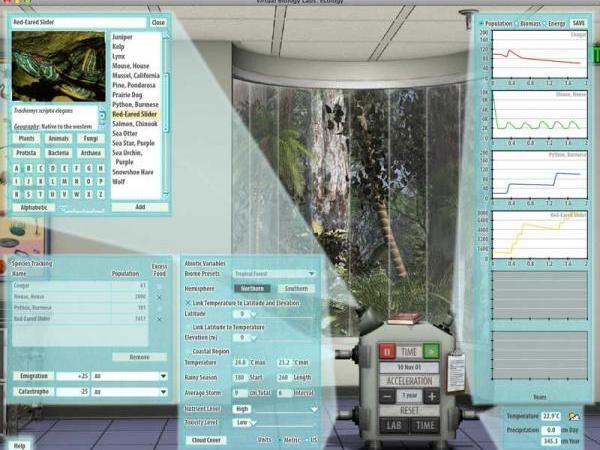Toggle excess food for Mouse, House
600x450 pixels.
pos(159,297)
